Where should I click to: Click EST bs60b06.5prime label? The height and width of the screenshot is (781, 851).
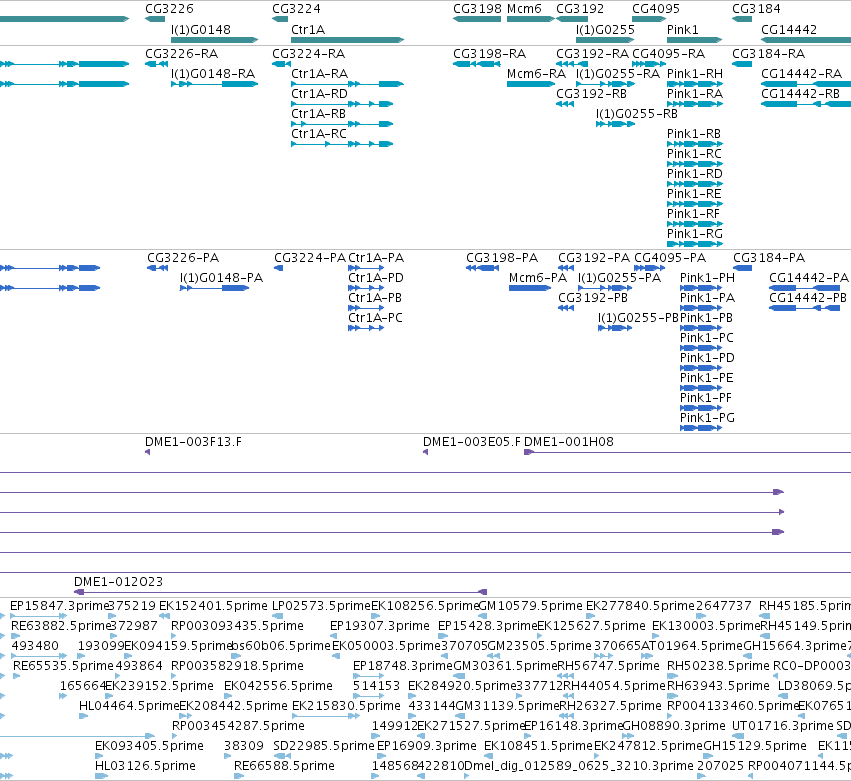point(281,645)
